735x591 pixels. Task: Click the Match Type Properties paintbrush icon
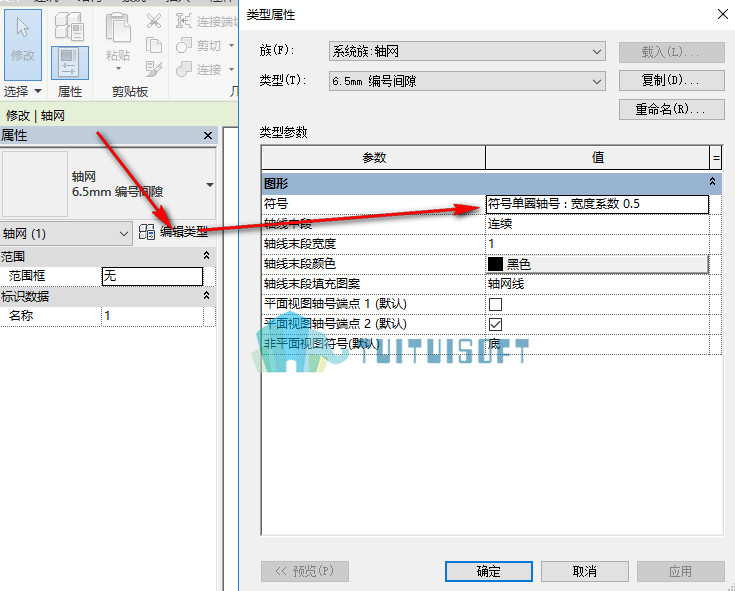click(154, 69)
